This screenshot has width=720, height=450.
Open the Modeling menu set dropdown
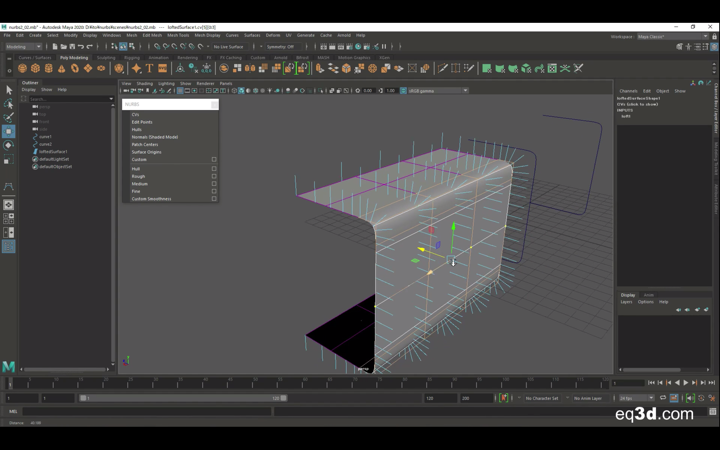(24, 46)
